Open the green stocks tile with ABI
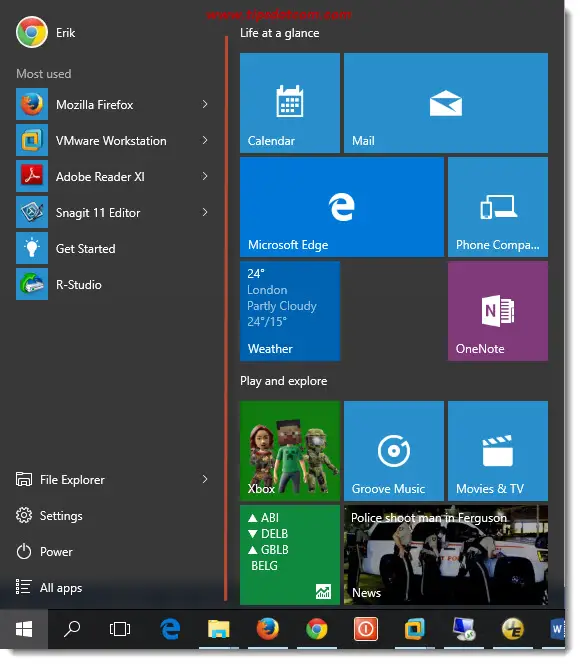Screen dimensions: 580x664 (x=290, y=555)
